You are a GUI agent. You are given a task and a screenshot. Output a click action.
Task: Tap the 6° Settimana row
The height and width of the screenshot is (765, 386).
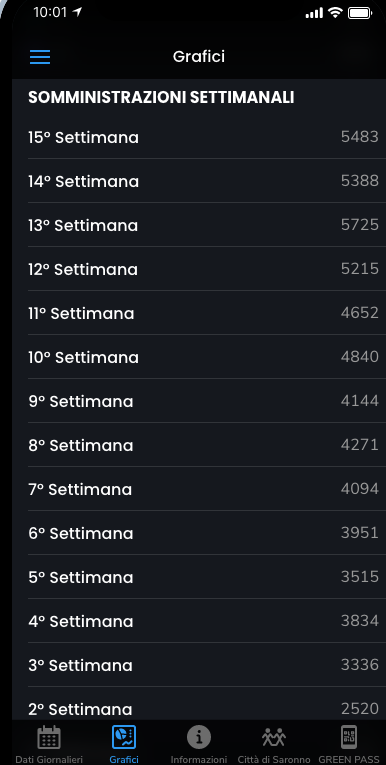(x=203, y=533)
